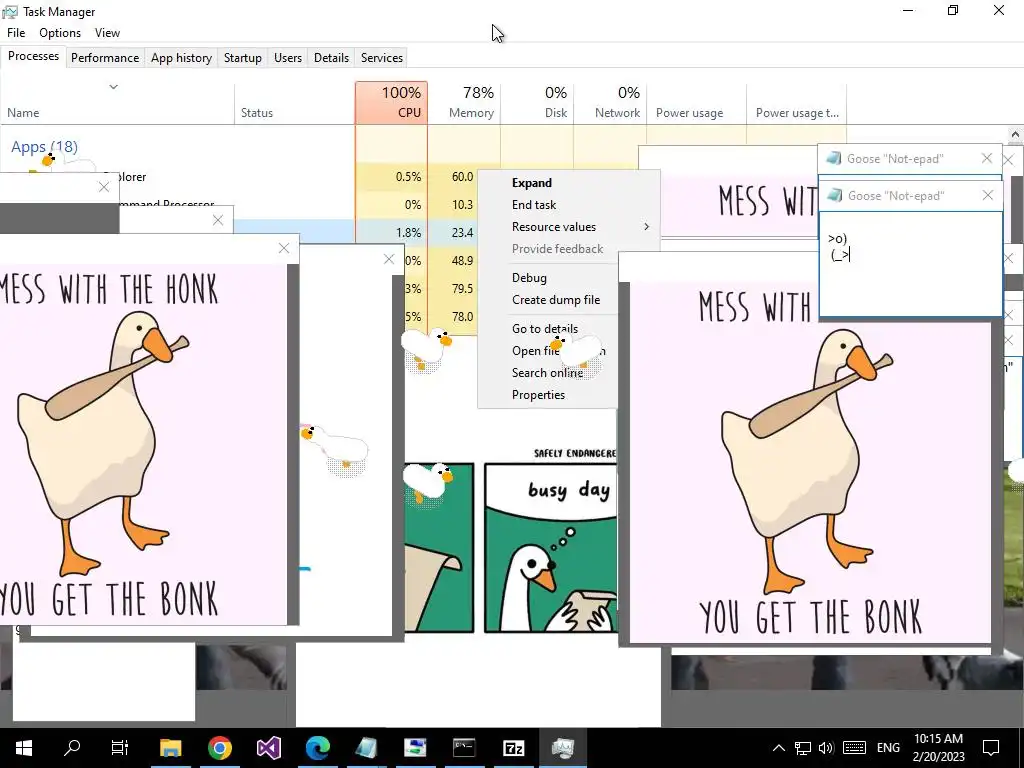Switch to the Users tab

coord(288,57)
